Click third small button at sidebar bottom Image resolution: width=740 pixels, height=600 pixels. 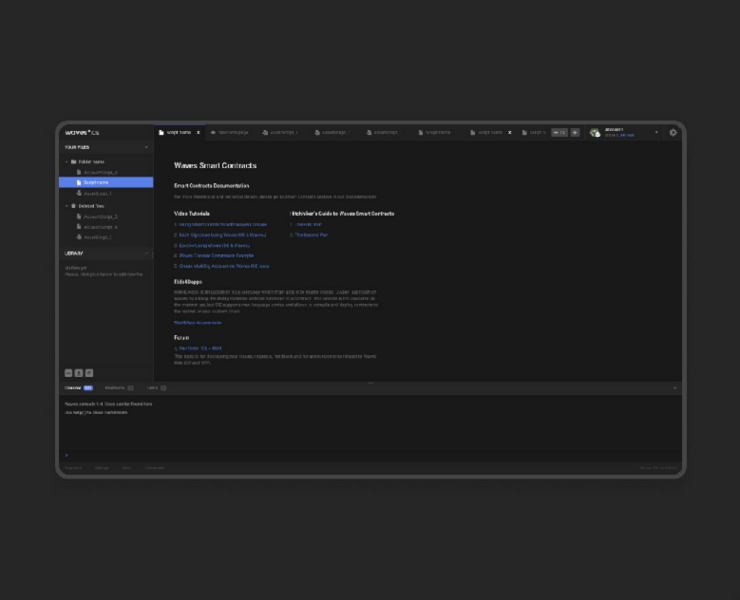pyautogui.click(x=89, y=373)
